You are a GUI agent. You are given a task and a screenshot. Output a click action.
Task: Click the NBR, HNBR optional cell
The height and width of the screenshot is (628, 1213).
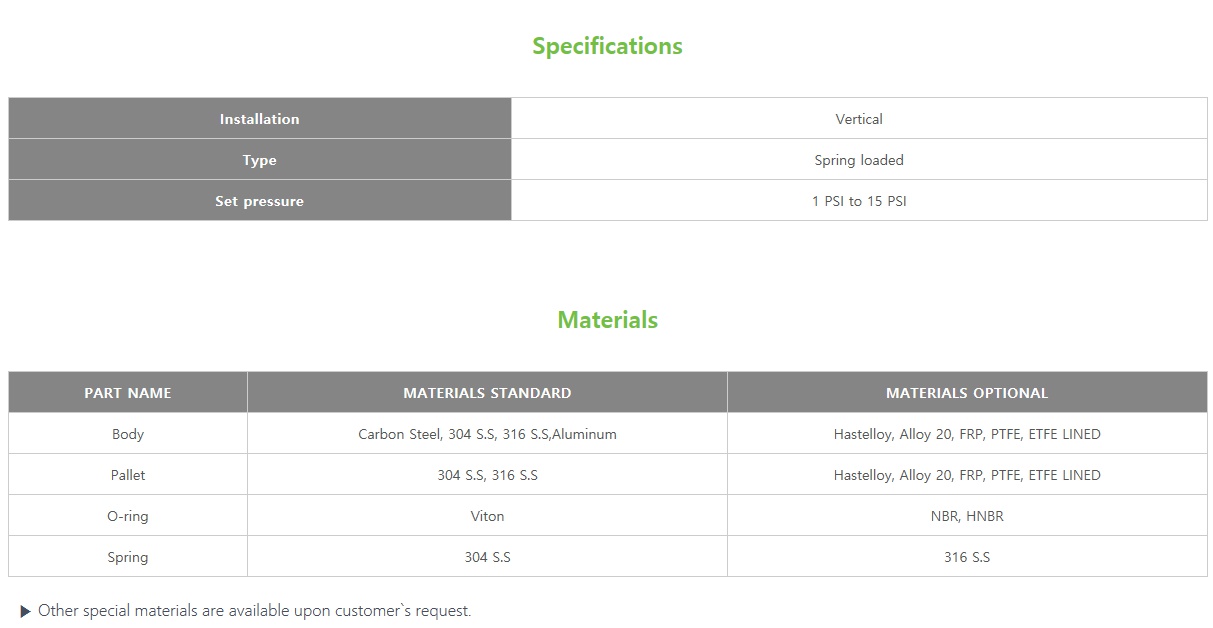pos(967,516)
